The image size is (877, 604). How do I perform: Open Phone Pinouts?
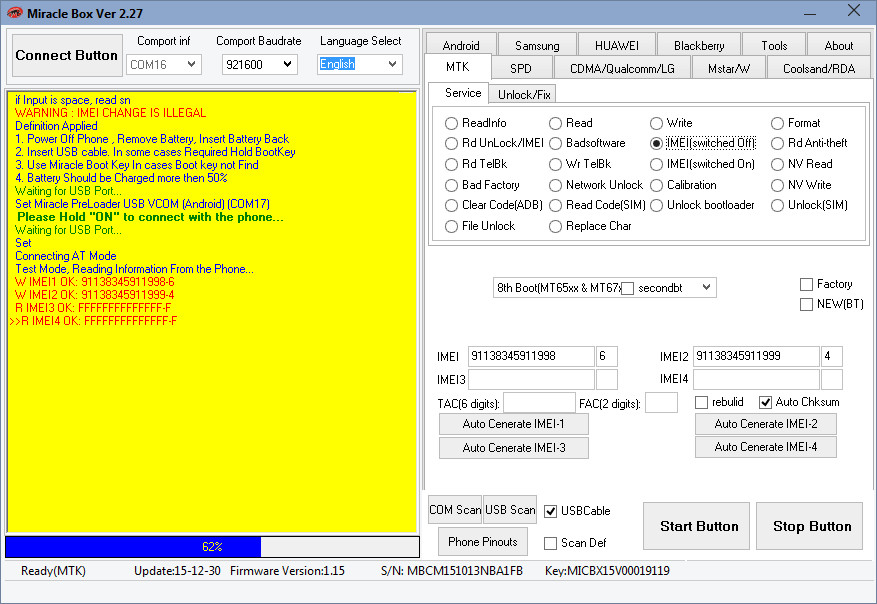(483, 542)
